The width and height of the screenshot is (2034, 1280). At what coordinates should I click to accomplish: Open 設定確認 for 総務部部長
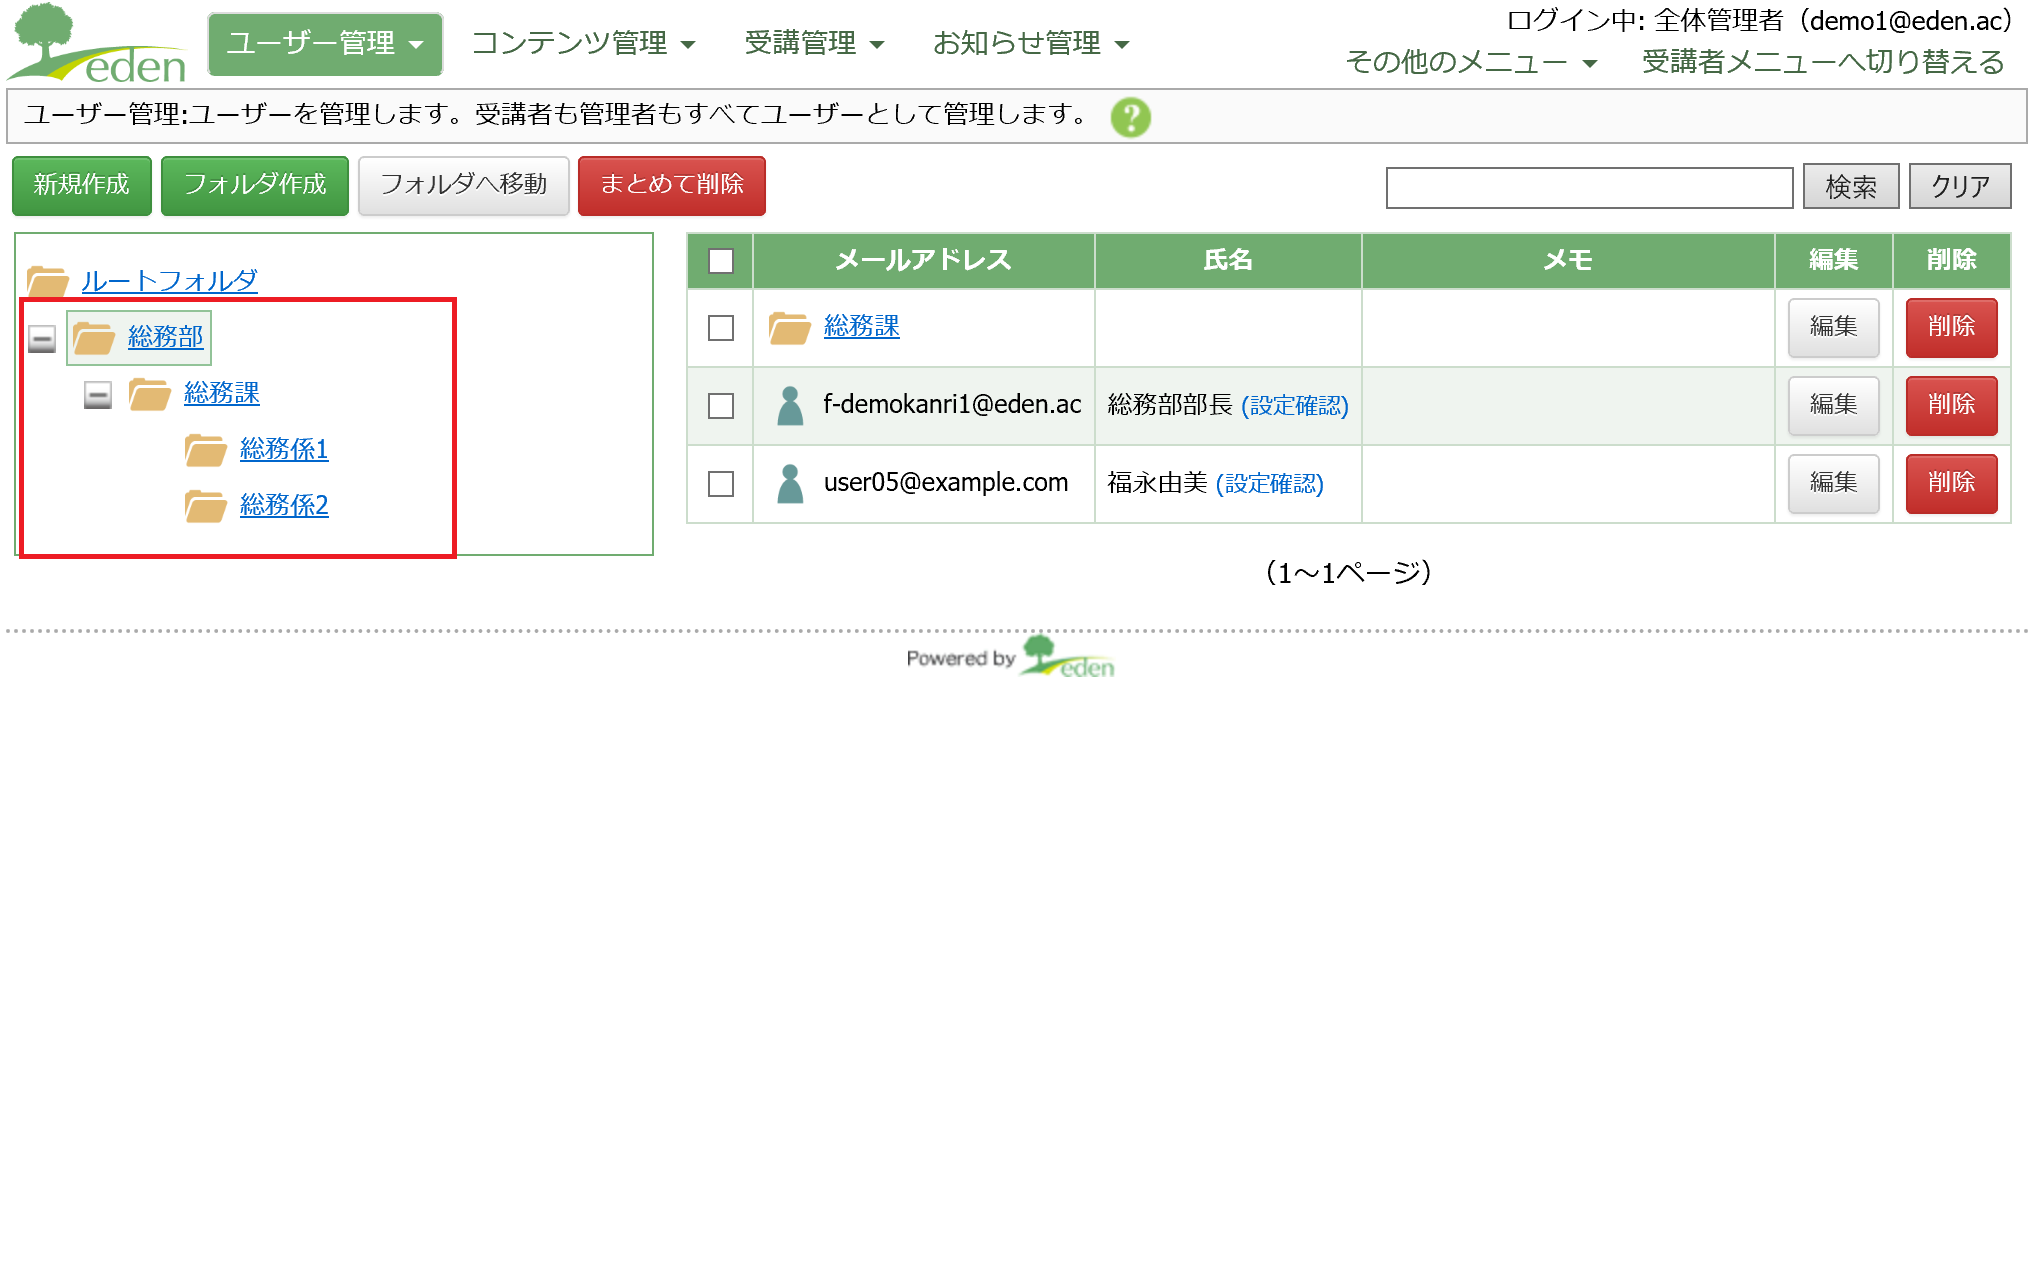click(1295, 405)
